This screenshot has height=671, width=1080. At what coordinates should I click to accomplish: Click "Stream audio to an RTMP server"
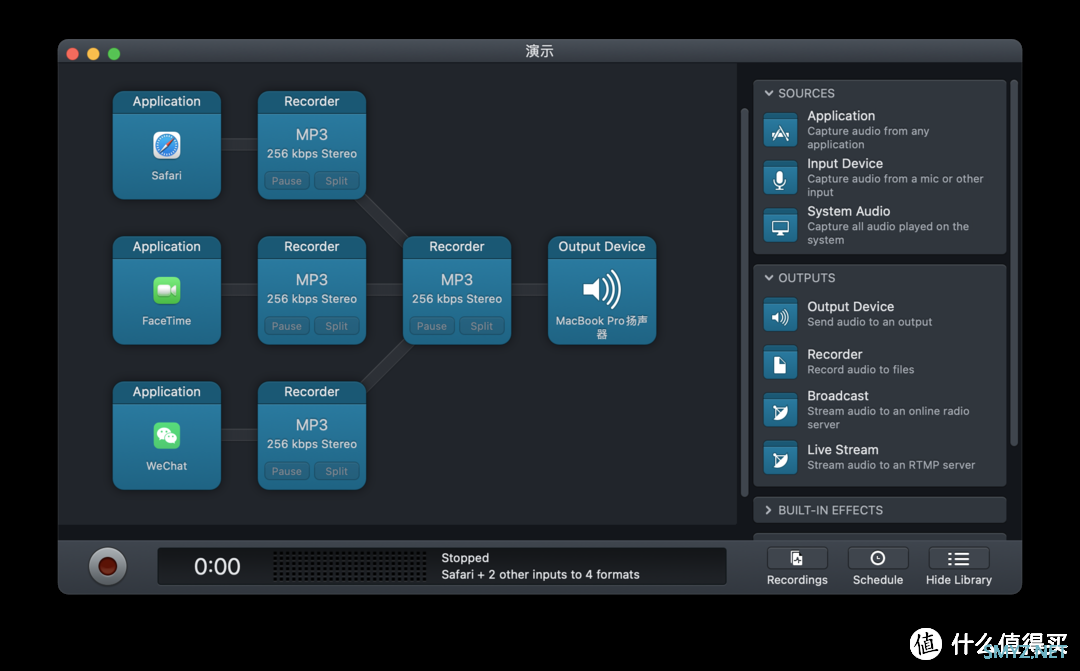(891, 465)
